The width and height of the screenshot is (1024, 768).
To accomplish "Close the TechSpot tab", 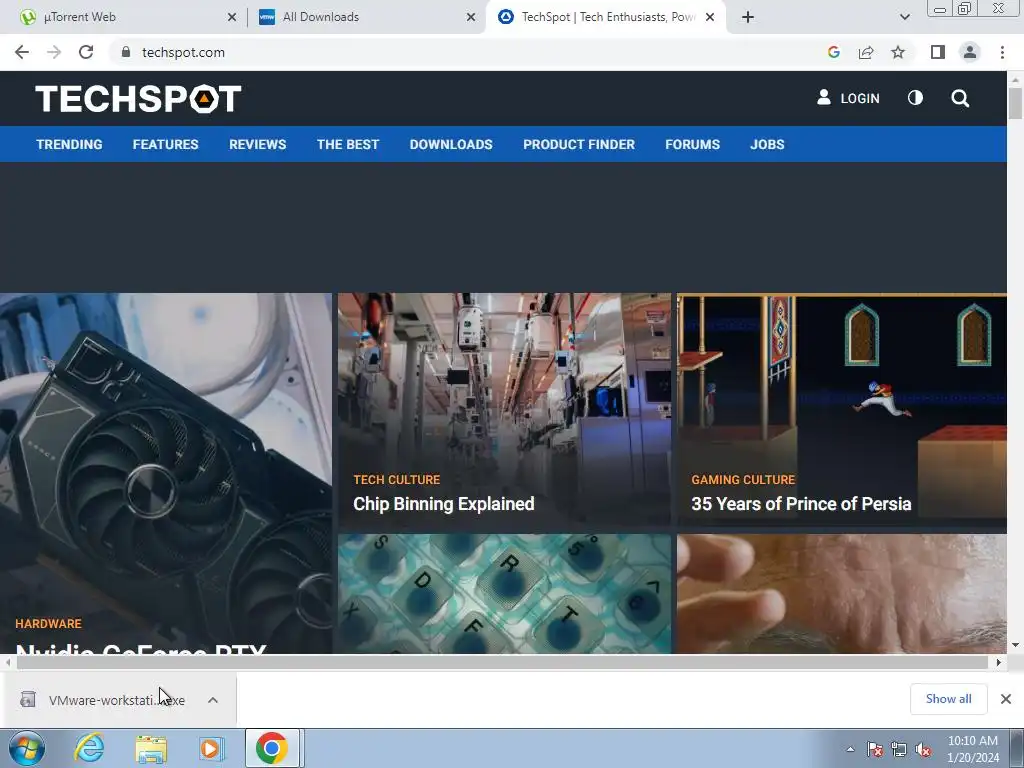I will pos(711,17).
